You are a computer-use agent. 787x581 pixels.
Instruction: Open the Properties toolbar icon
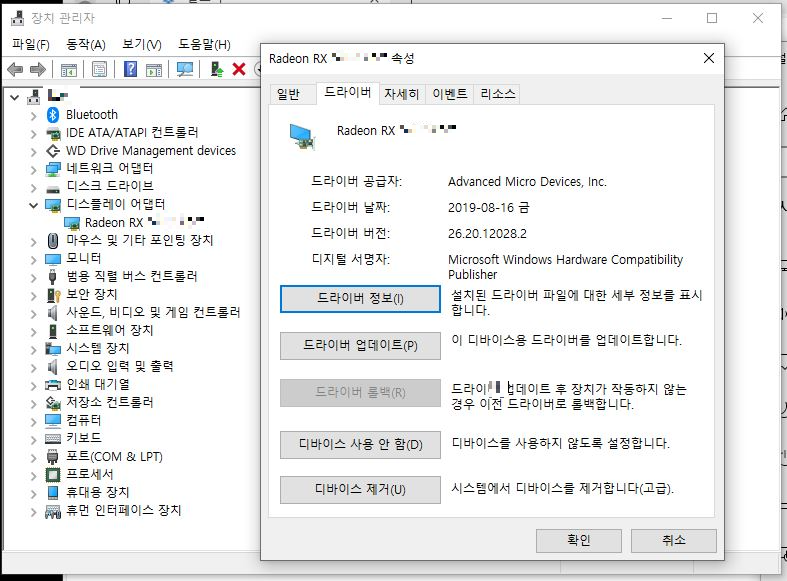tap(99, 69)
